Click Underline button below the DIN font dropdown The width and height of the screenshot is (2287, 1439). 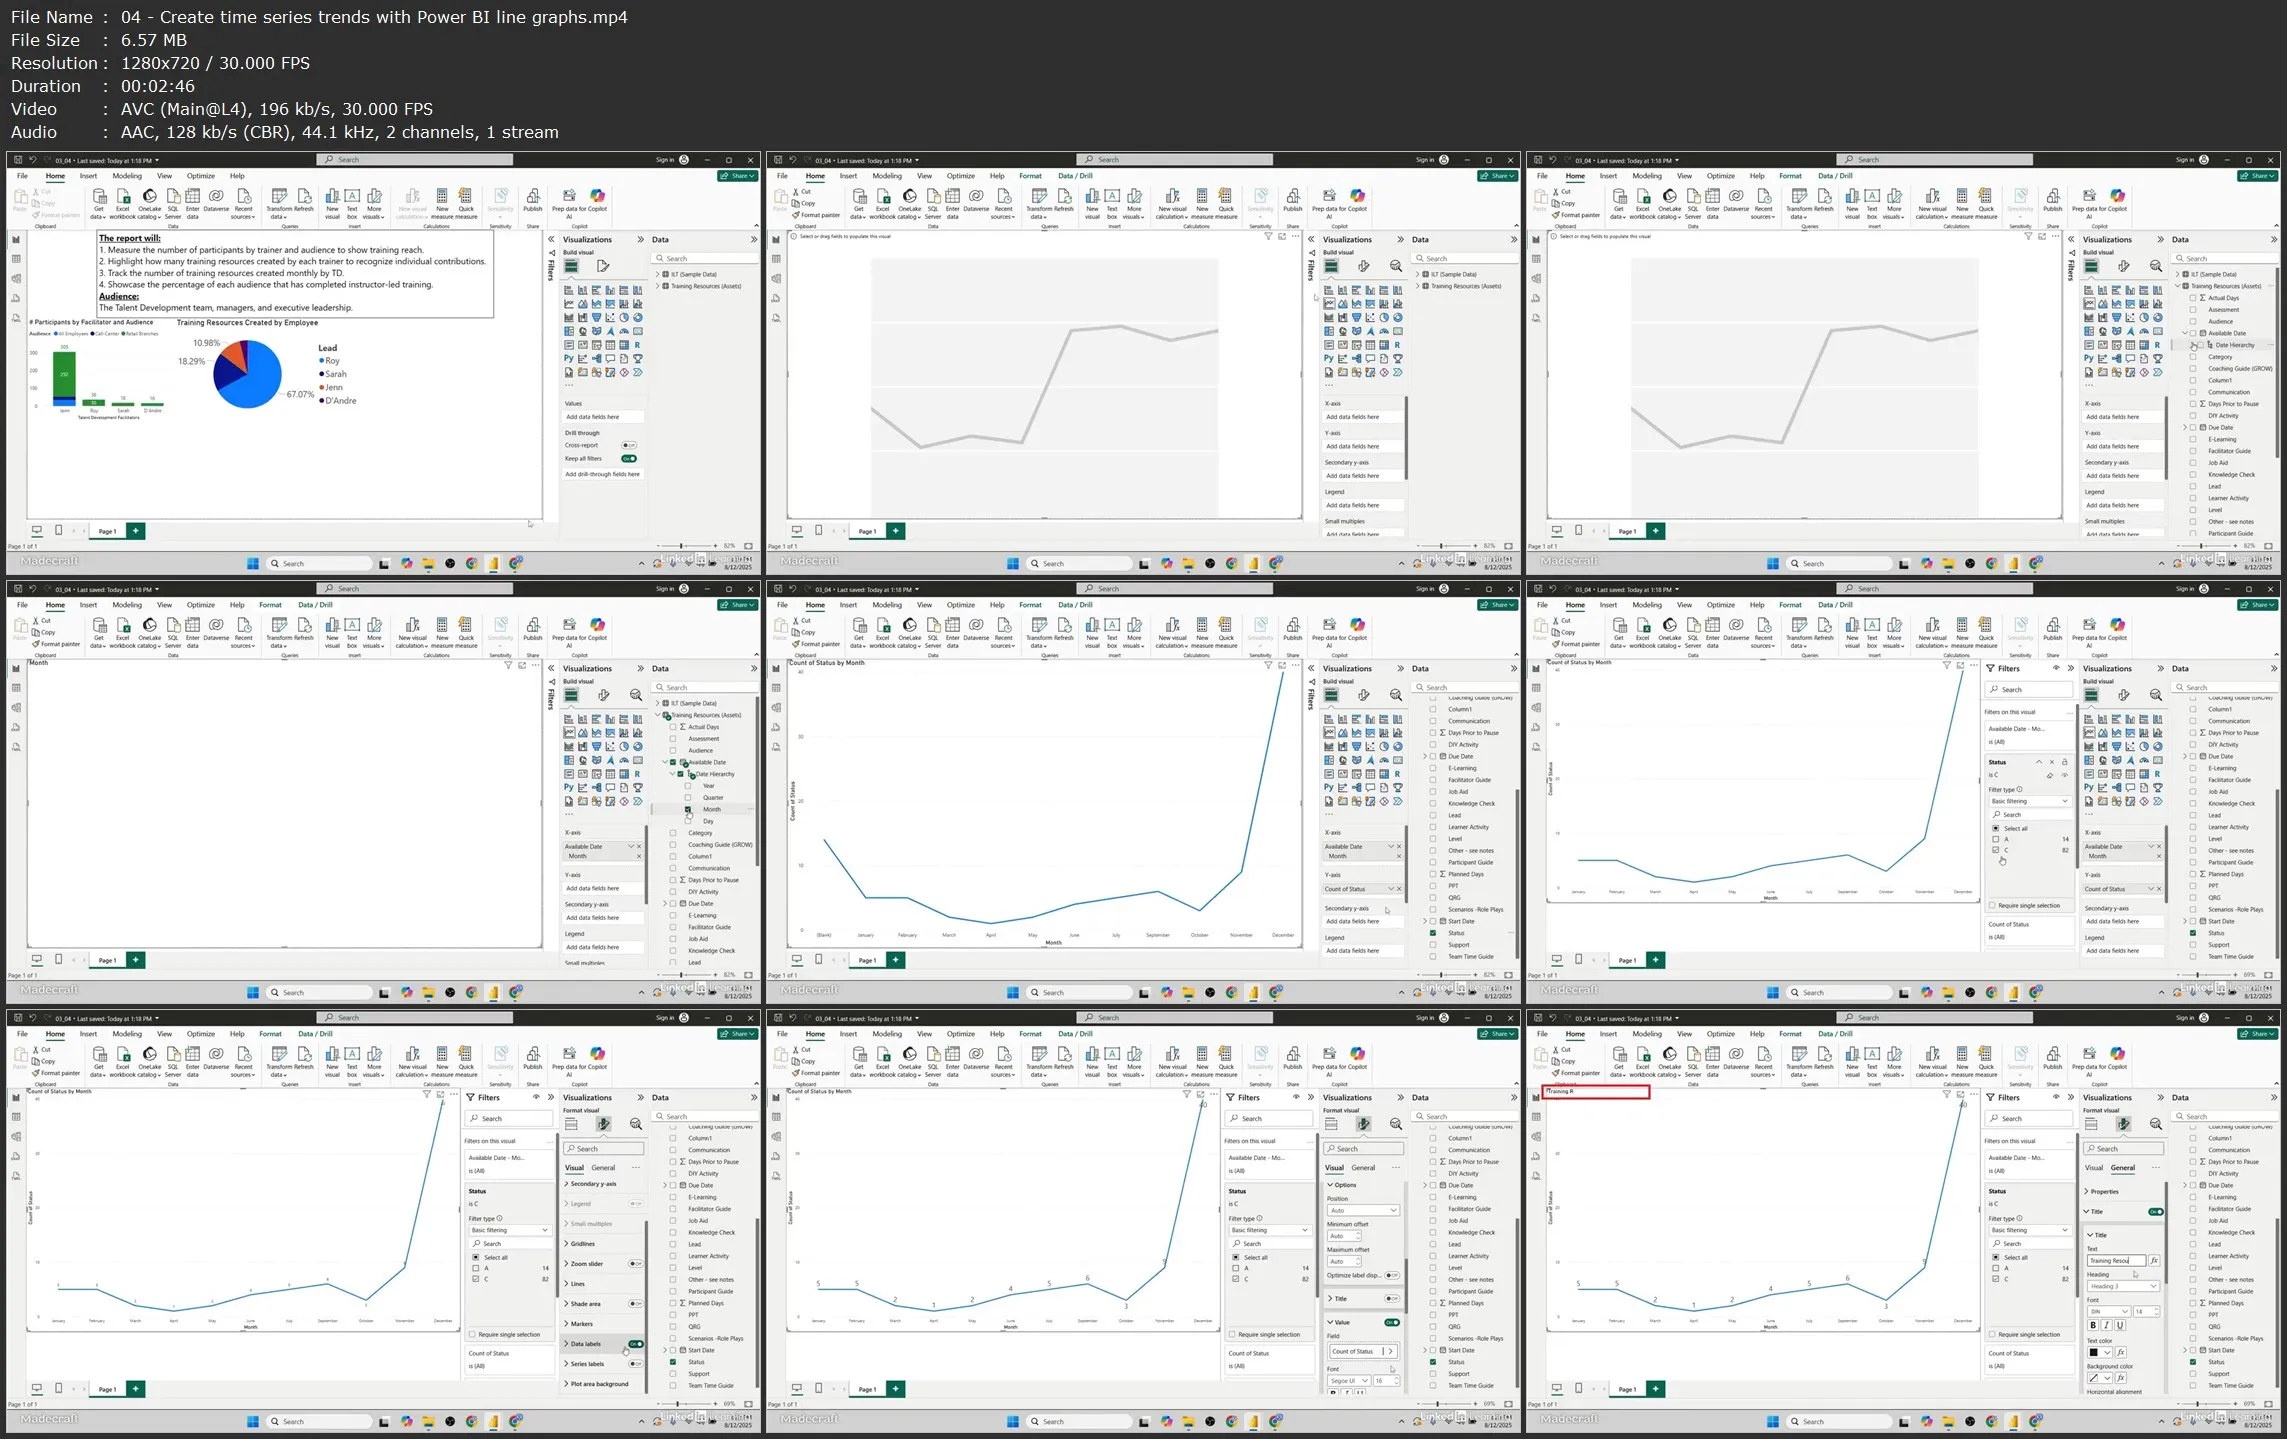(x=2119, y=1325)
